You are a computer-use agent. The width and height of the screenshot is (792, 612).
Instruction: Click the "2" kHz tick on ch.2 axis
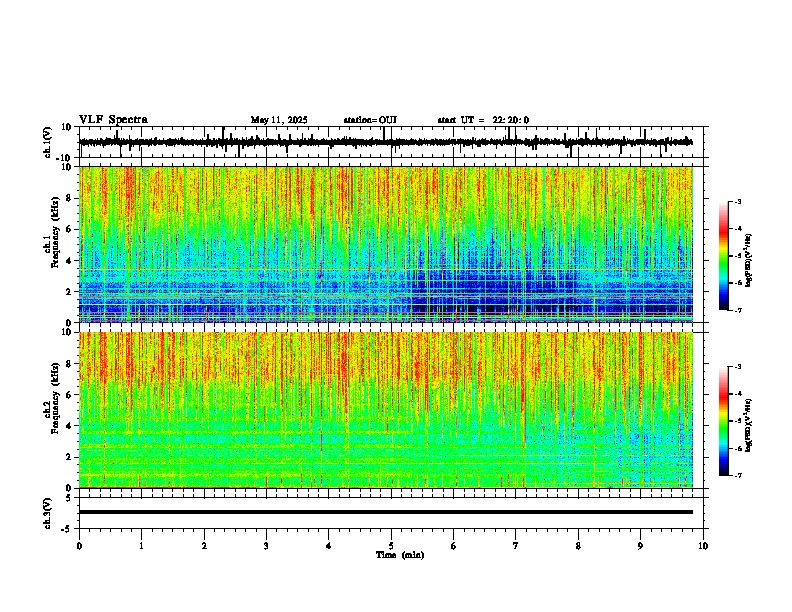[69, 457]
